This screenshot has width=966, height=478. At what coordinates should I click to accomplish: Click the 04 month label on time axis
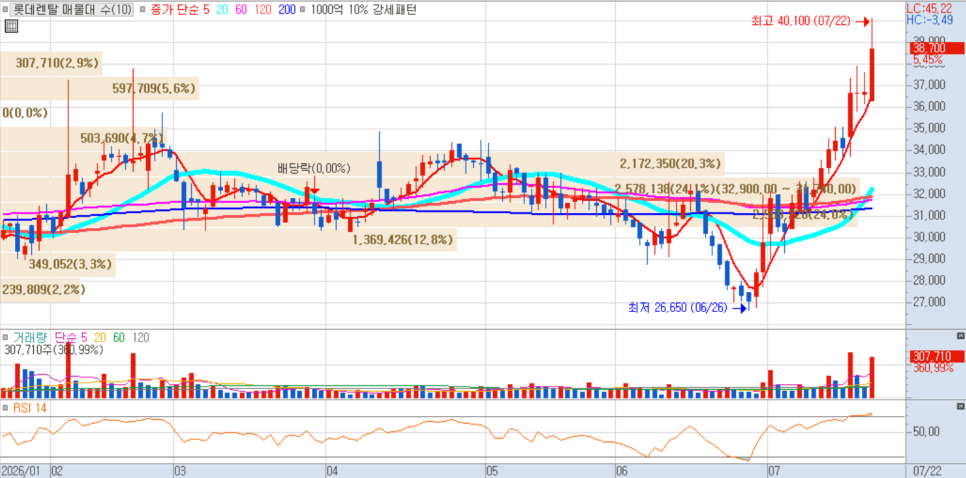[334, 471]
